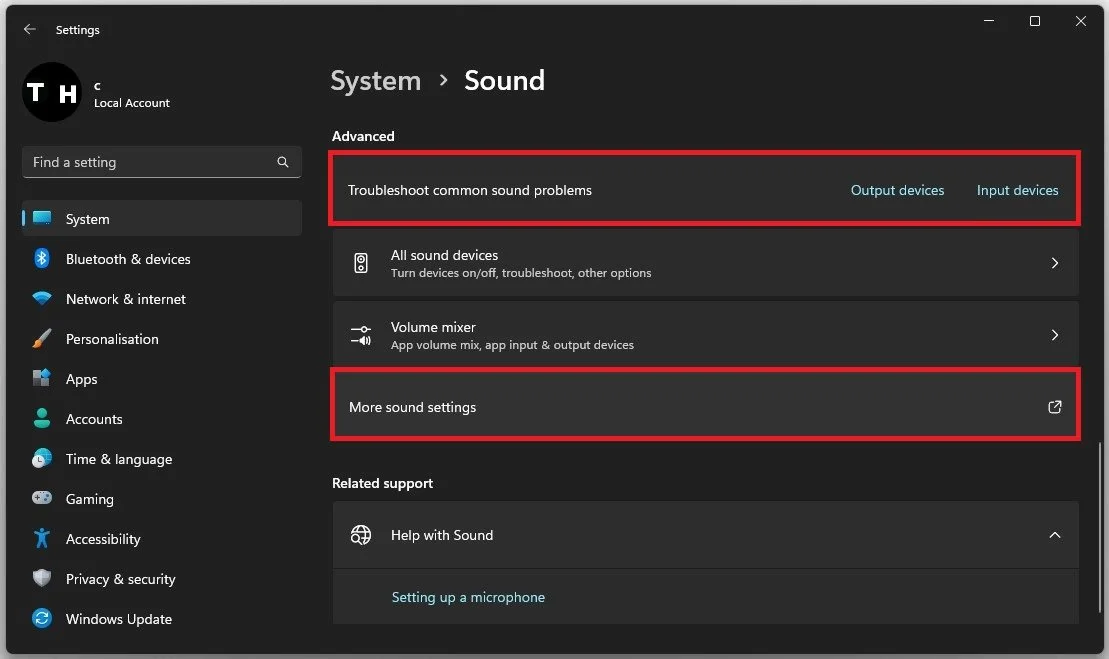
Task: Select Accounts in the sidebar
Action: pyautogui.click(x=94, y=419)
